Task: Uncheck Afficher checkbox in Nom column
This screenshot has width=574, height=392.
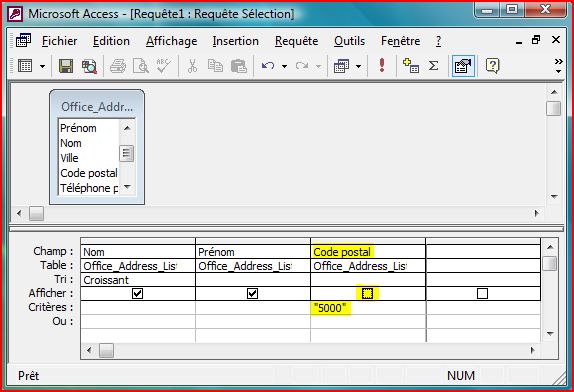Action: tap(137, 294)
